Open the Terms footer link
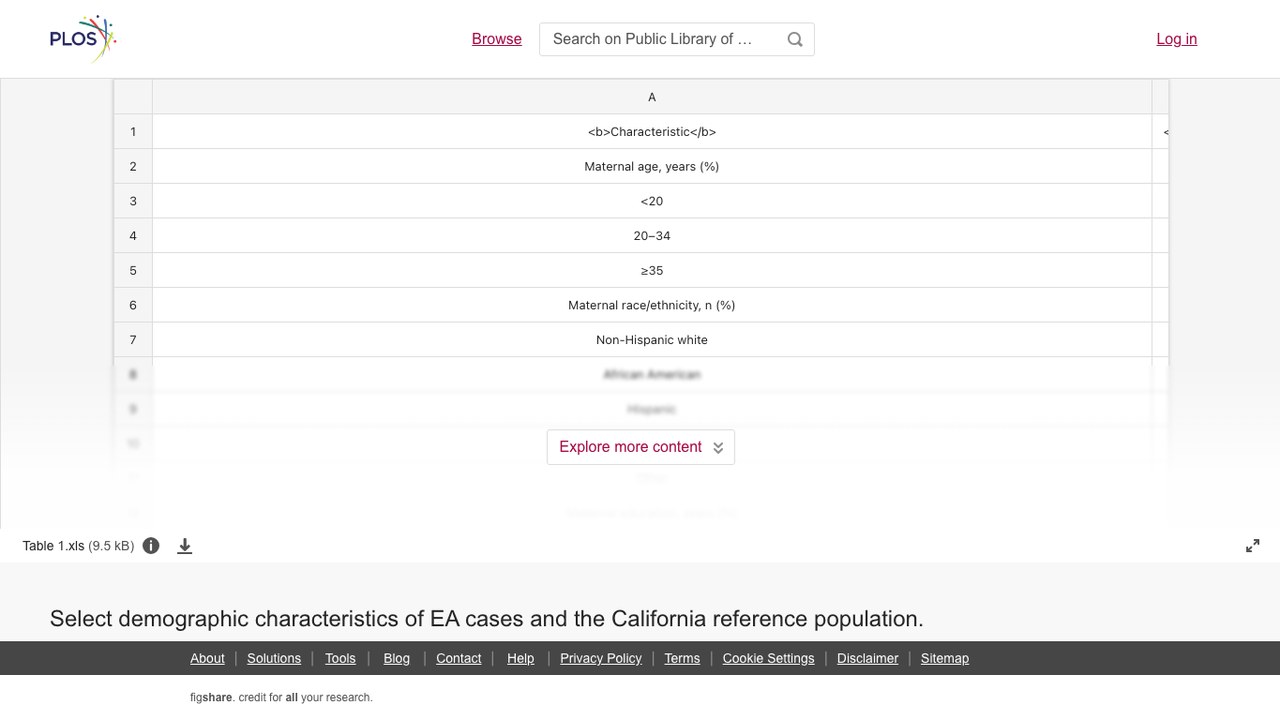Viewport: 1280px width, 720px height. (x=682, y=658)
